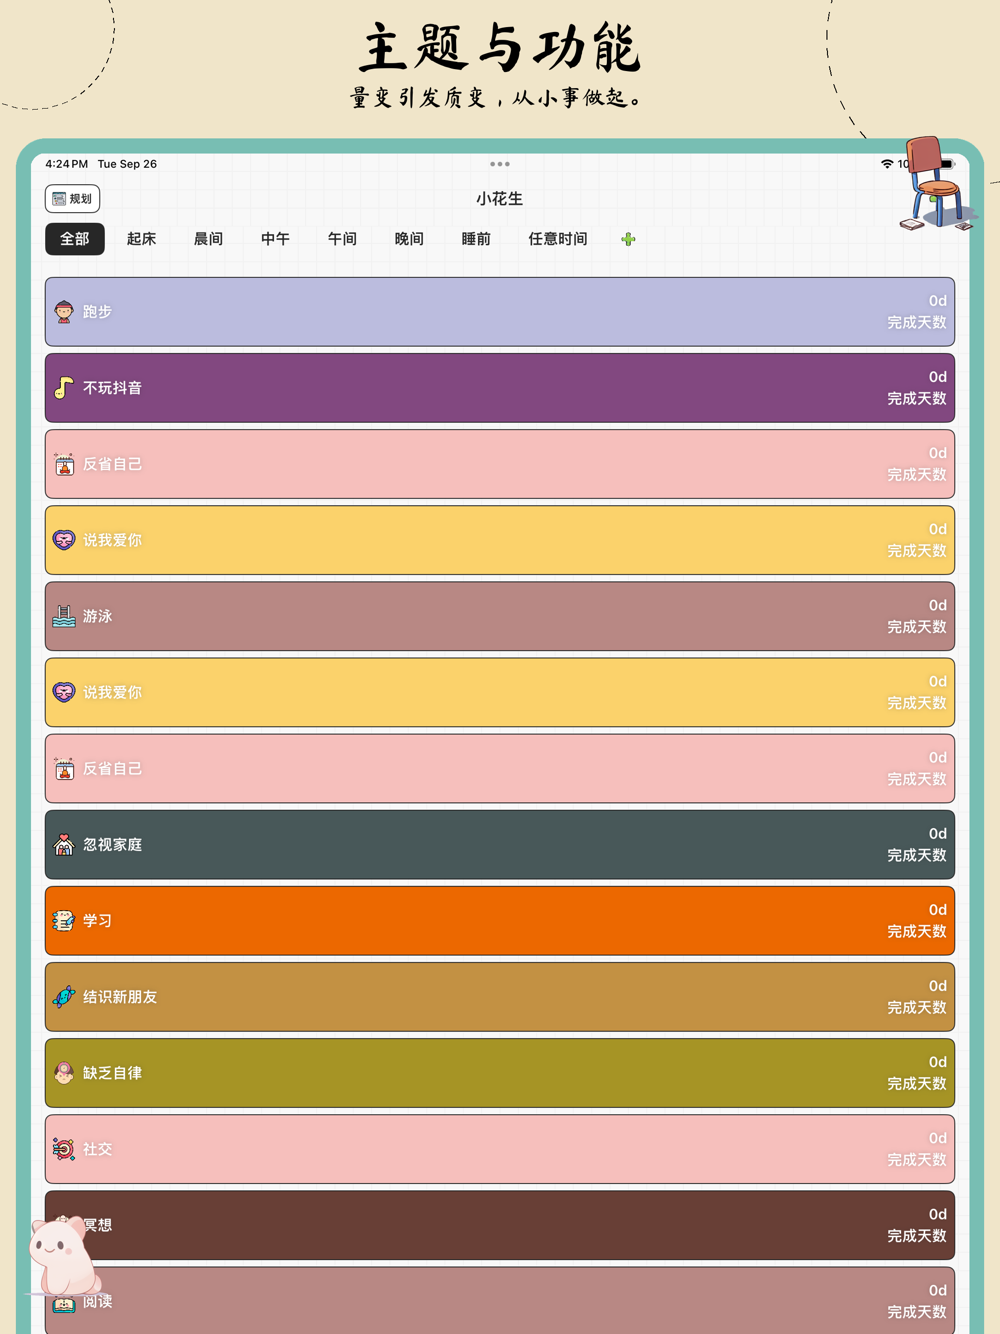This screenshot has height=1334, width=1000.
Task: Tap the candy icon for 结识新朋友
Action: [64, 997]
